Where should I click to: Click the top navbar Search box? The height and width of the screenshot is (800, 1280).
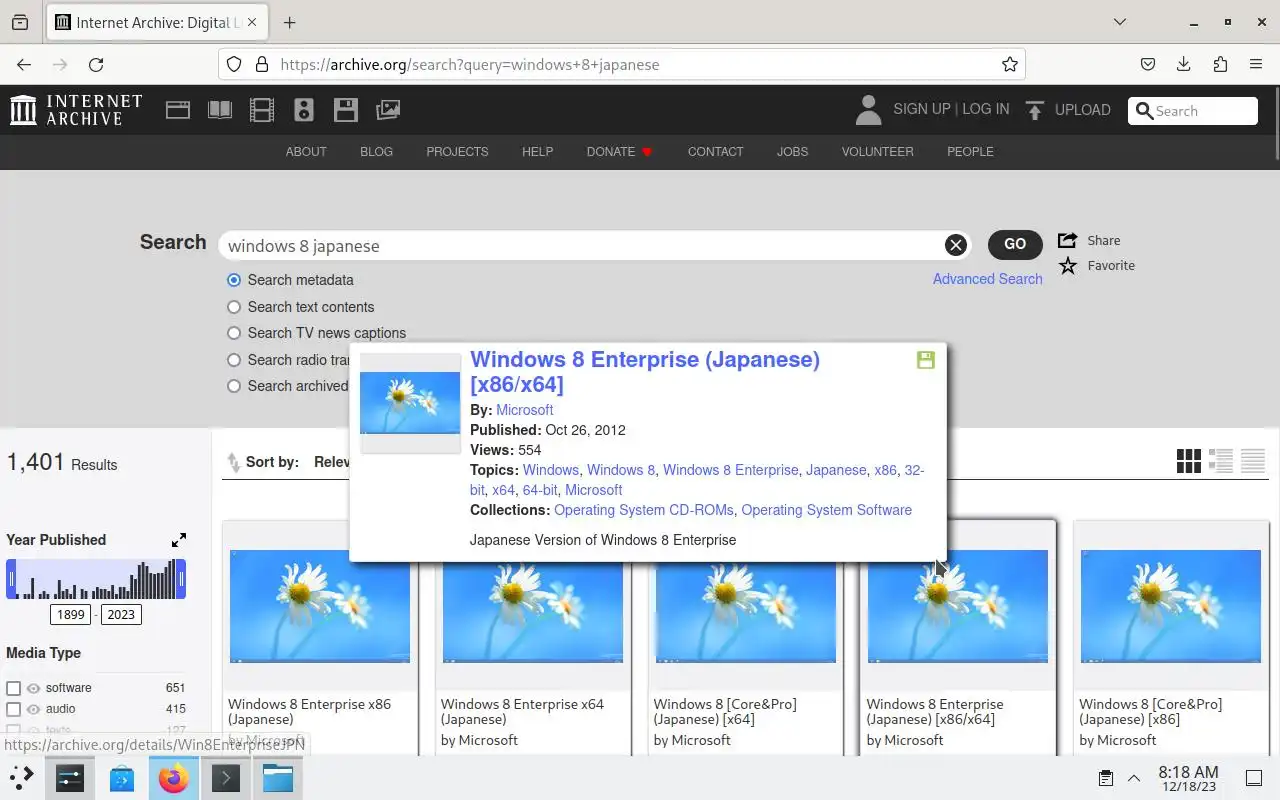tap(1193, 111)
